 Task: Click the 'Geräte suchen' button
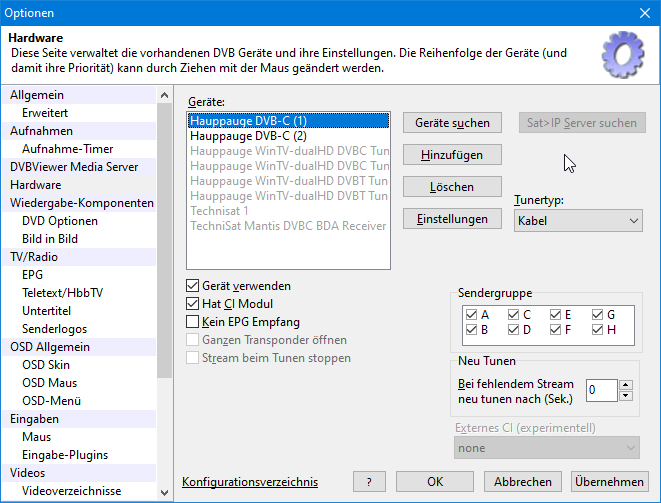(452, 123)
